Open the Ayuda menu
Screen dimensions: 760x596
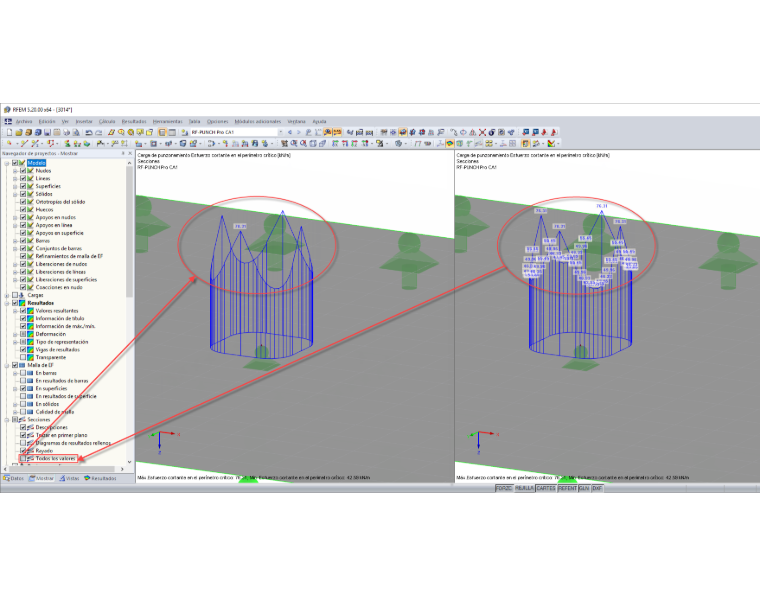(319, 121)
